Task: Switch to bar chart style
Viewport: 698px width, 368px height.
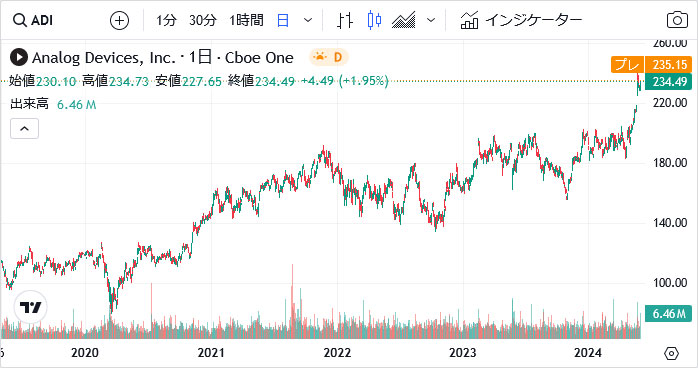Action: pyautogui.click(x=345, y=20)
